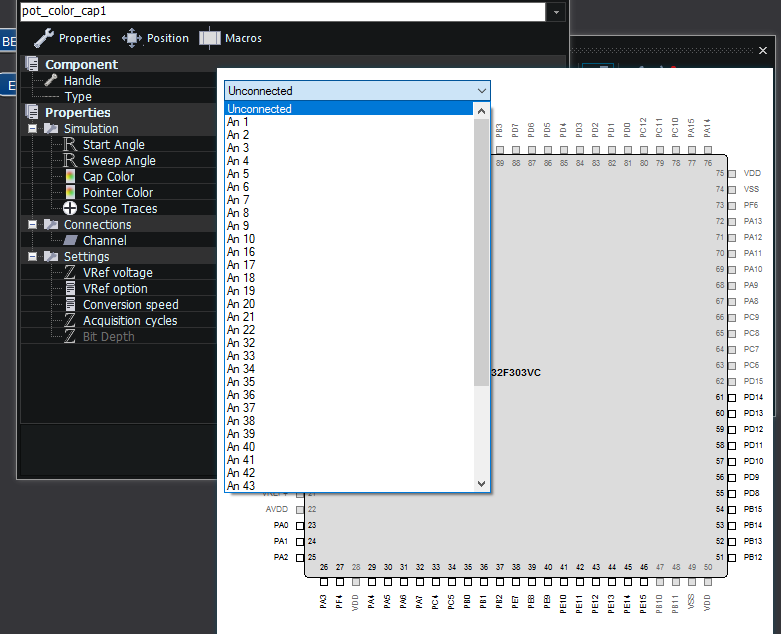Image resolution: width=781 pixels, height=634 pixels.
Task: Select the VRef option property icon
Action: tap(70, 289)
